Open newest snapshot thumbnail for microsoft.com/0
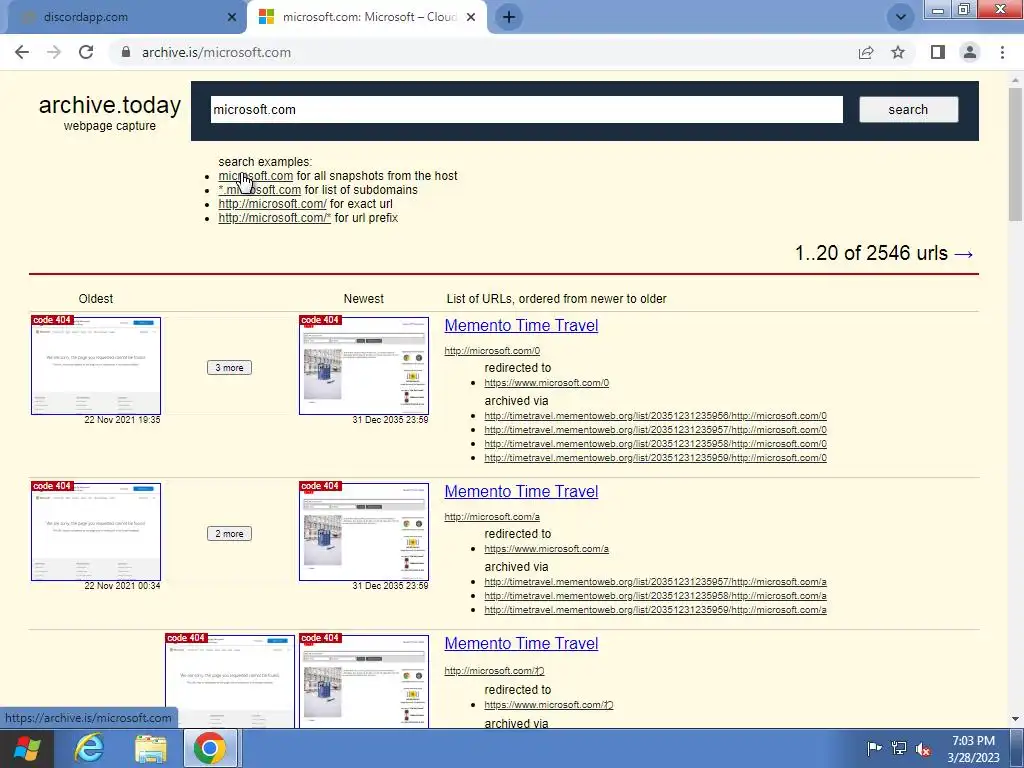Image resolution: width=1024 pixels, height=768 pixels. [364, 366]
